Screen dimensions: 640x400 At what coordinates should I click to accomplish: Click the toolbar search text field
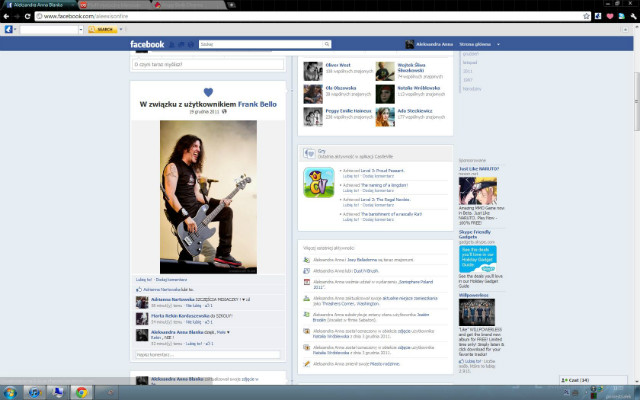49,29
